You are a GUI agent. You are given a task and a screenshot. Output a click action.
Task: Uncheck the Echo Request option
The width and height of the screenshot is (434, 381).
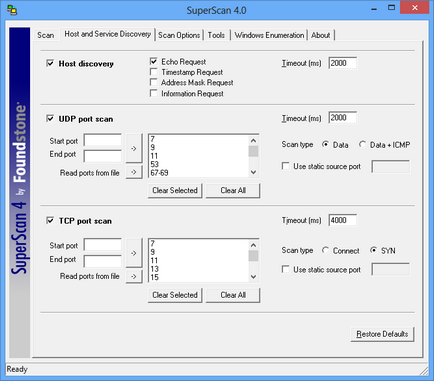154,61
